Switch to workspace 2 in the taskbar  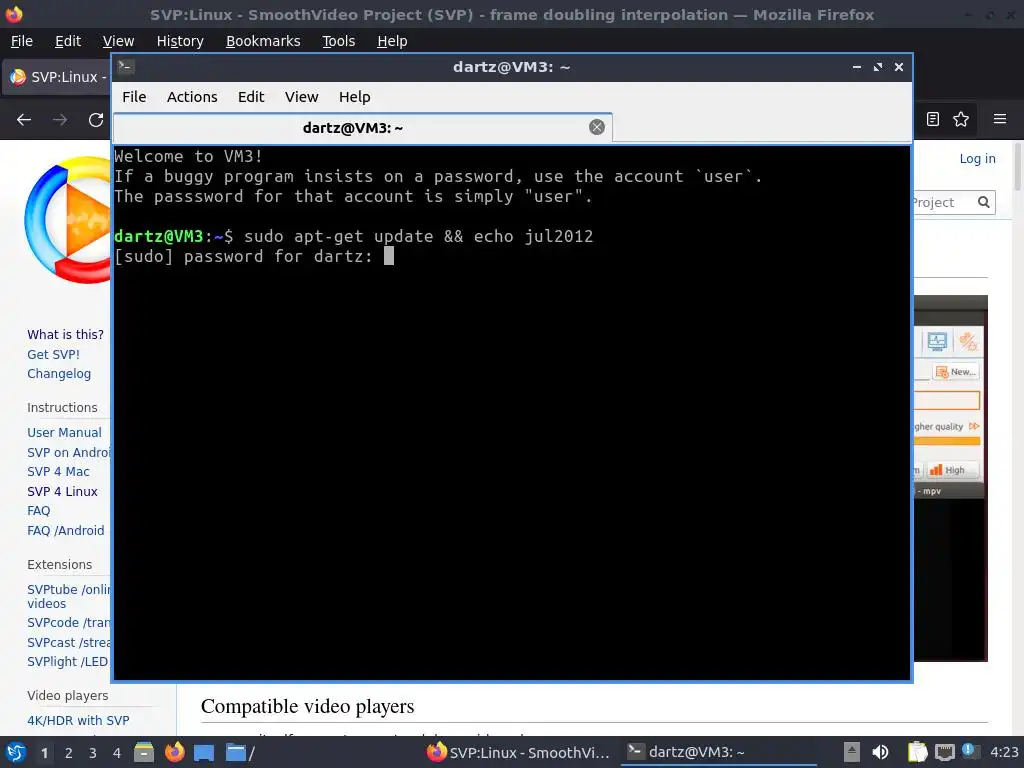click(69, 753)
